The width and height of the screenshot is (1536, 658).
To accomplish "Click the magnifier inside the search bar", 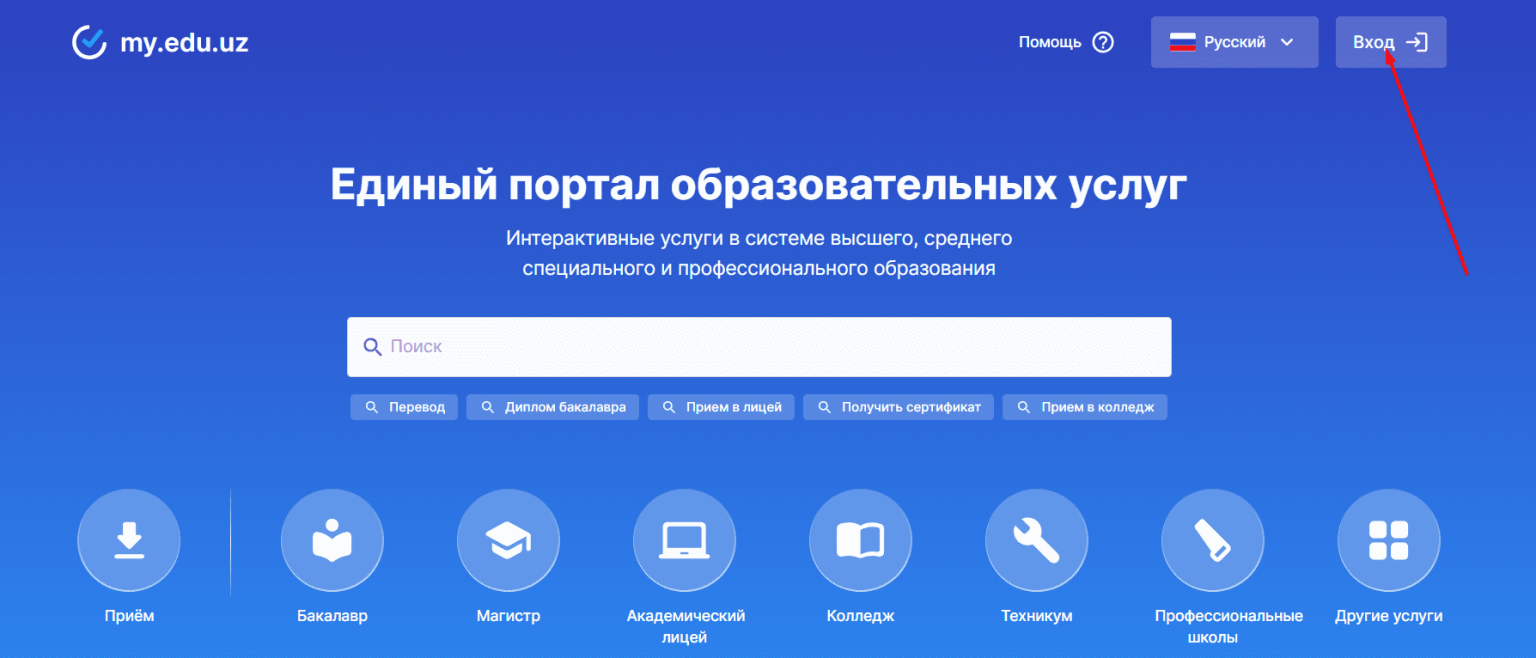I will [x=373, y=346].
